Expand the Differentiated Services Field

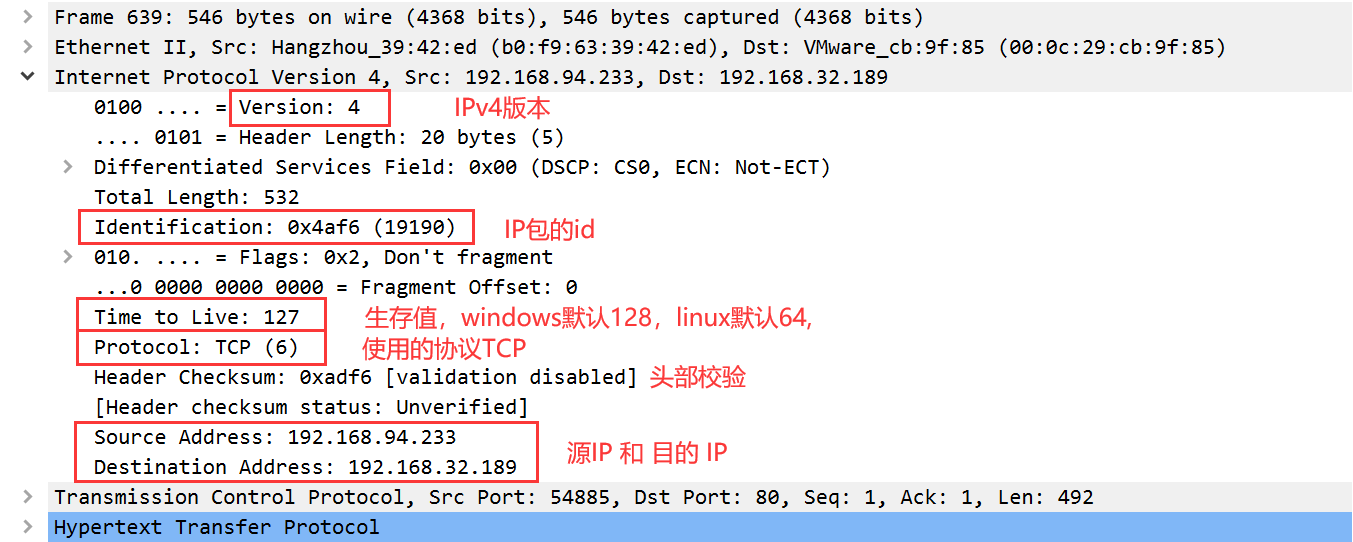pyautogui.click(x=67, y=167)
